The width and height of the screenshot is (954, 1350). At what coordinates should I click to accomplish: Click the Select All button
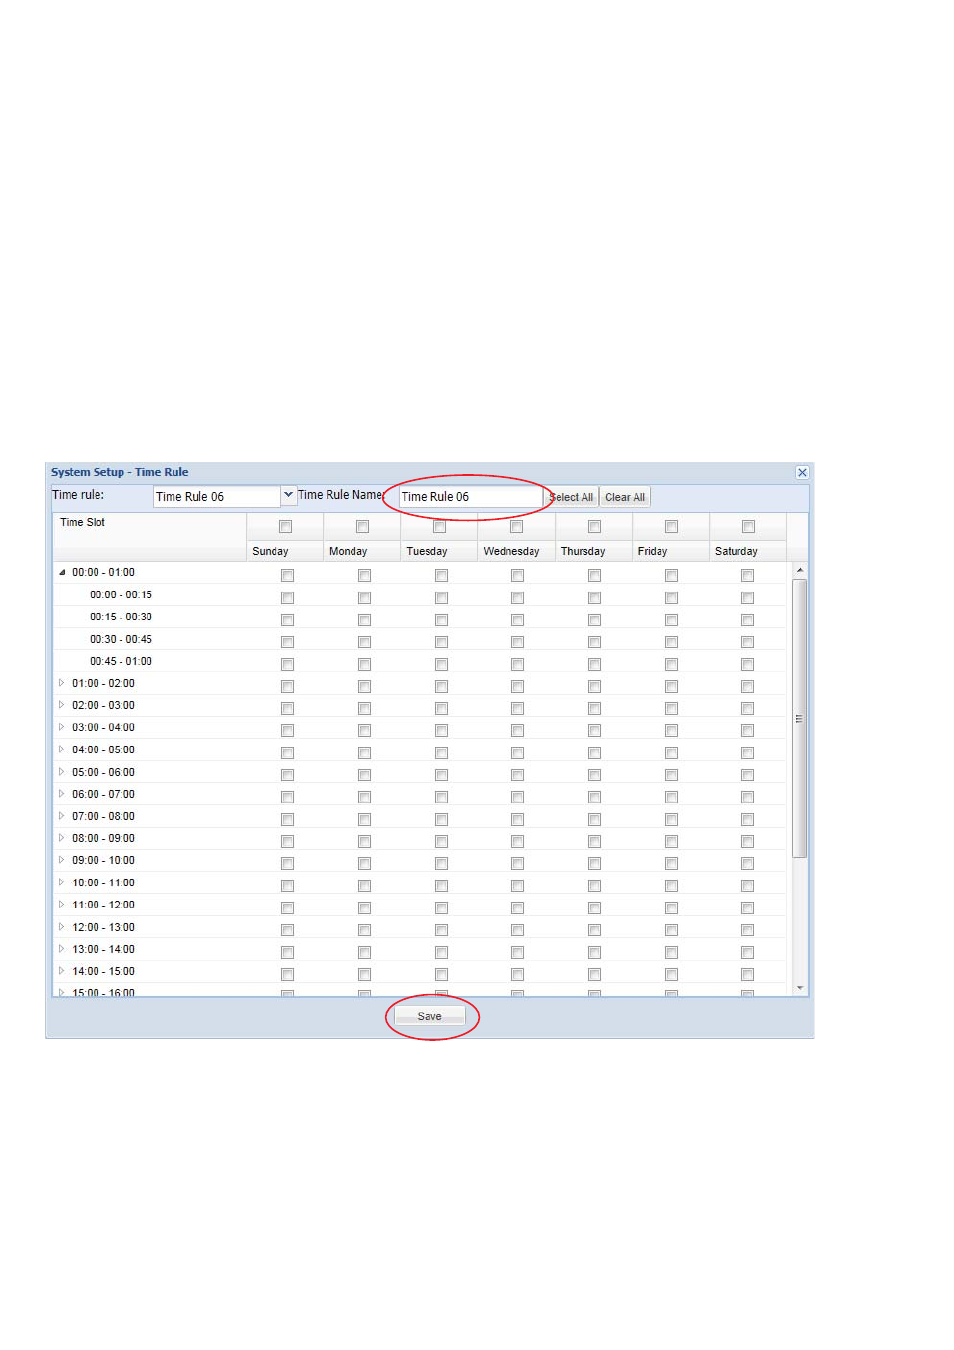click(572, 497)
